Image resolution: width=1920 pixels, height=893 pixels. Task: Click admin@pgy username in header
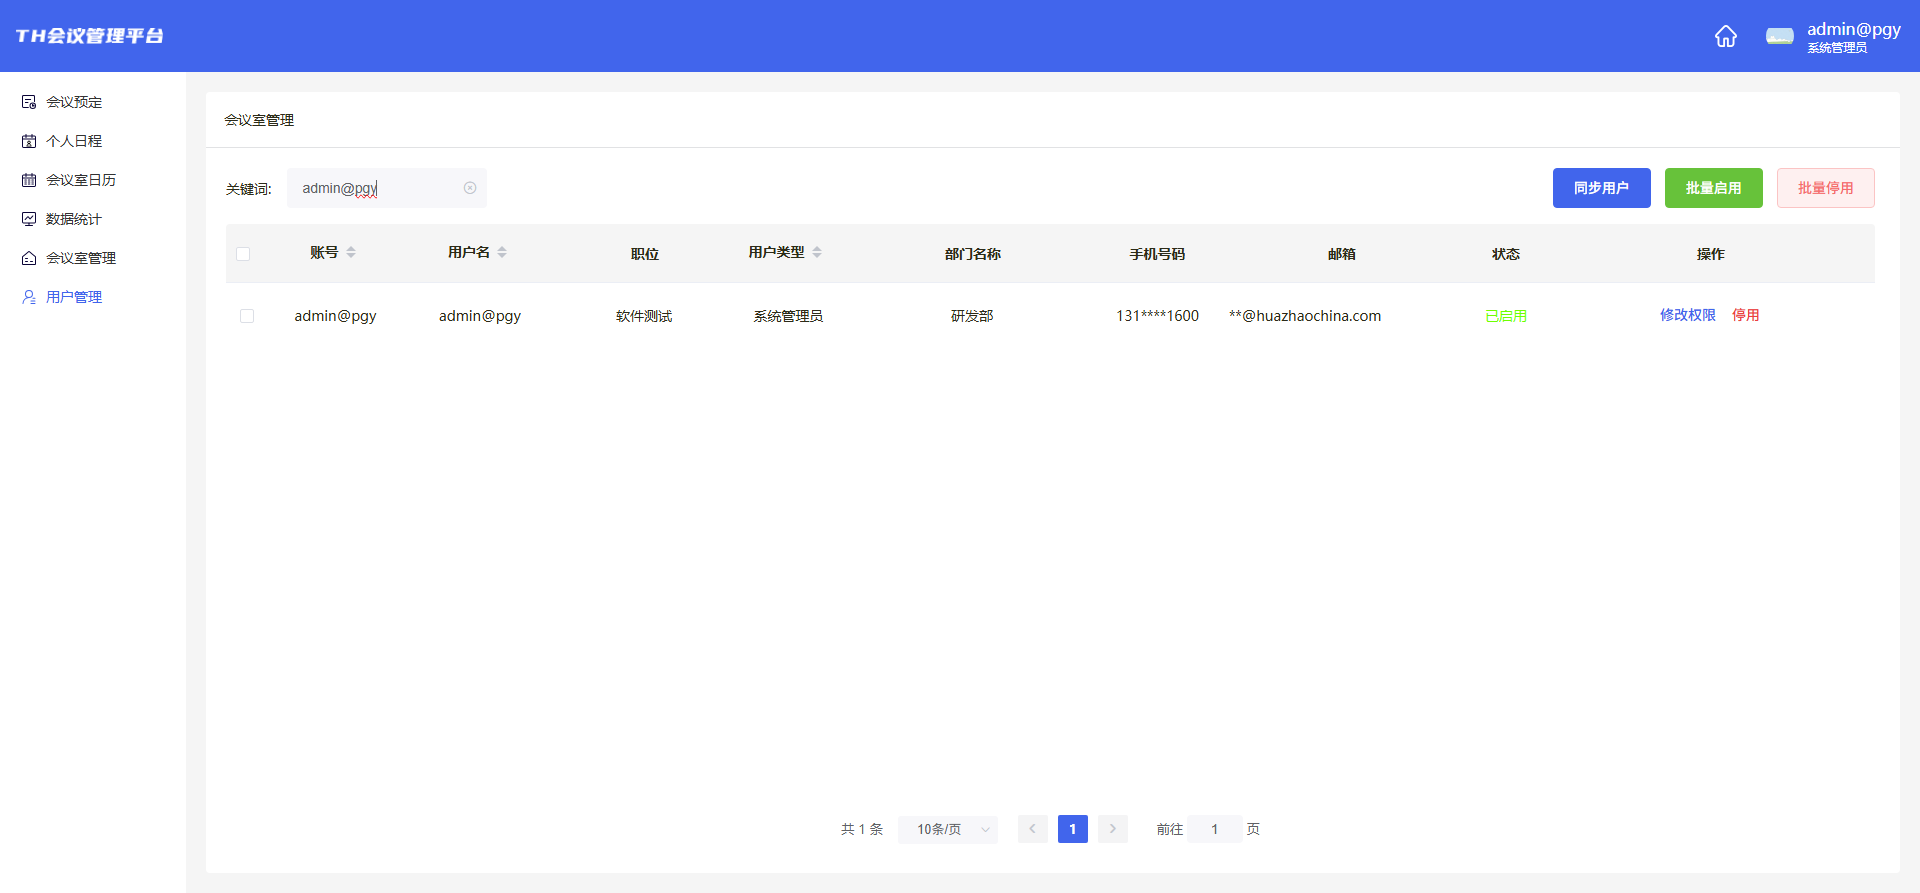(1853, 30)
